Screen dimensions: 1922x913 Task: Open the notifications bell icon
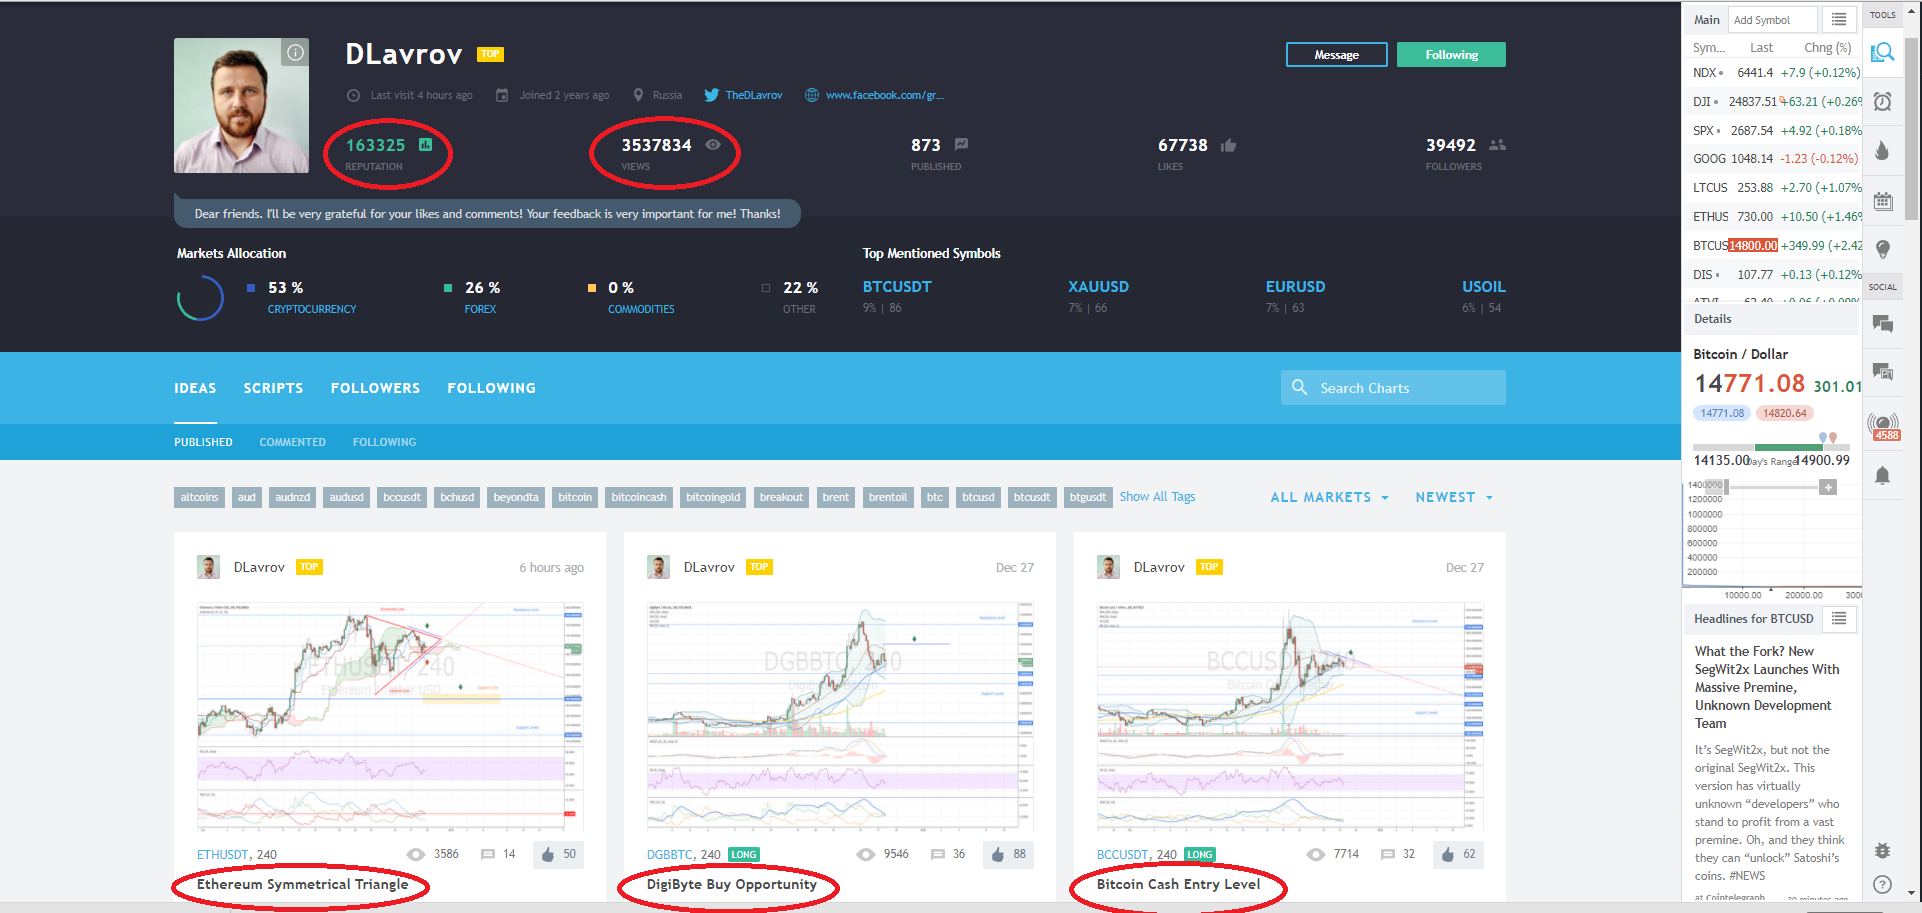(x=1882, y=475)
